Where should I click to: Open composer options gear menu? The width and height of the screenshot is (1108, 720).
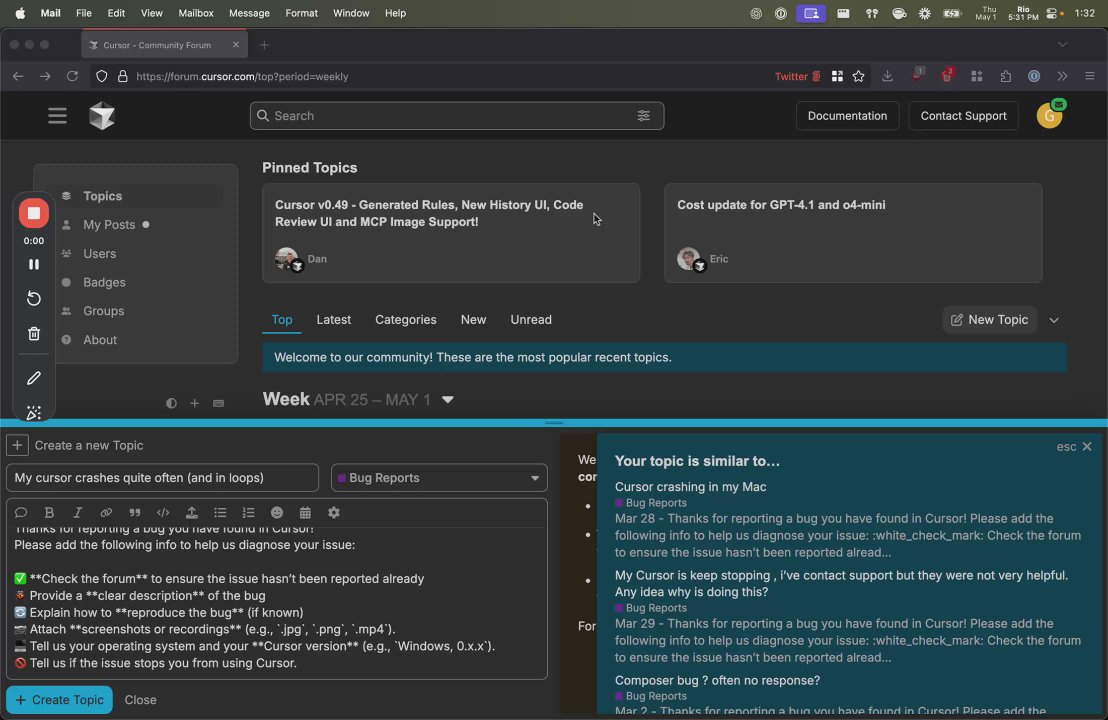[x=334, y=512]
